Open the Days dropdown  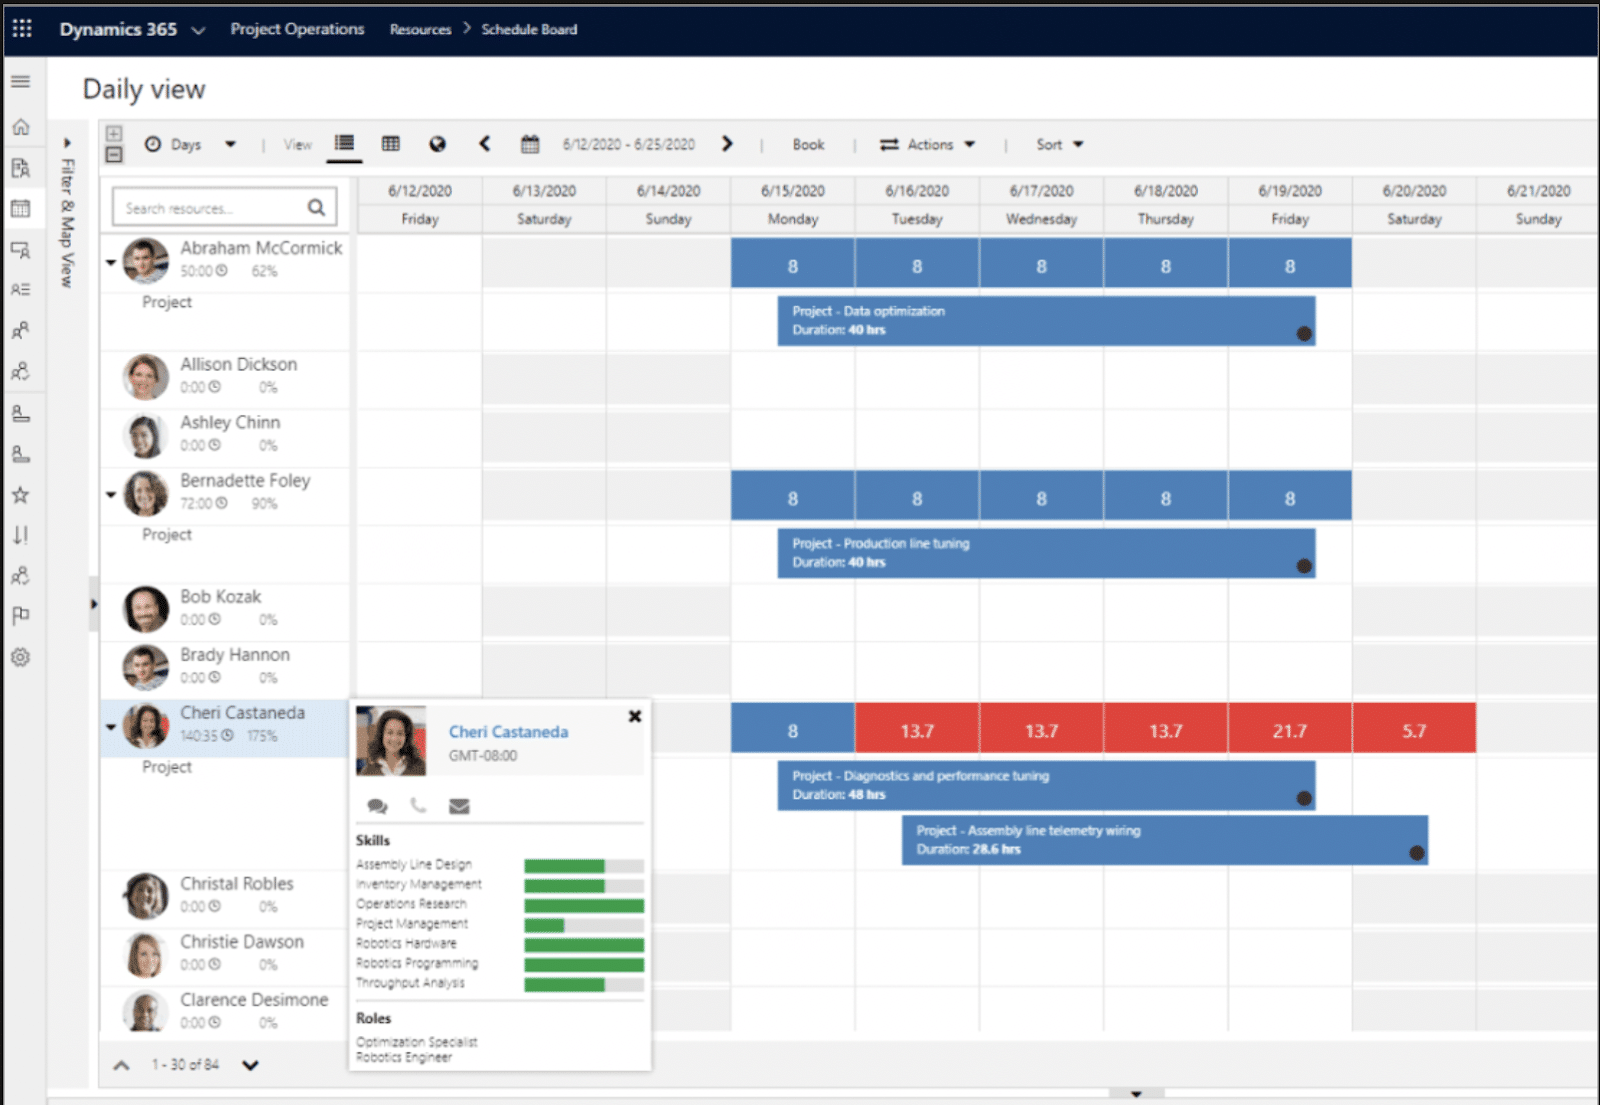click(192, 144)
